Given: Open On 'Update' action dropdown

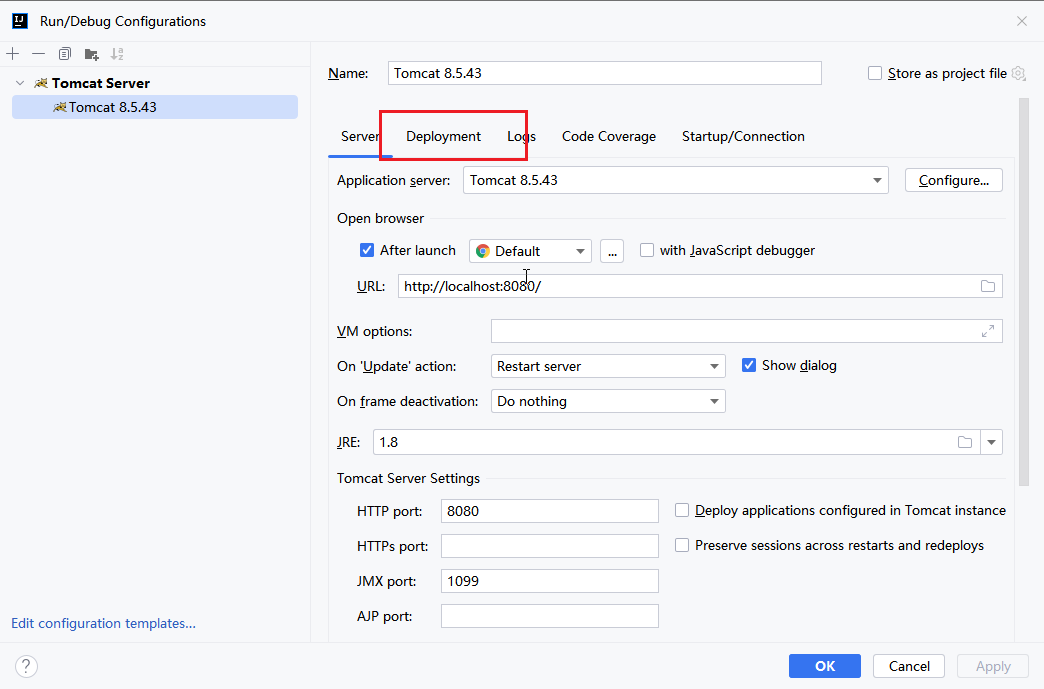Looking at the screenshot, I should pos(715,367).
